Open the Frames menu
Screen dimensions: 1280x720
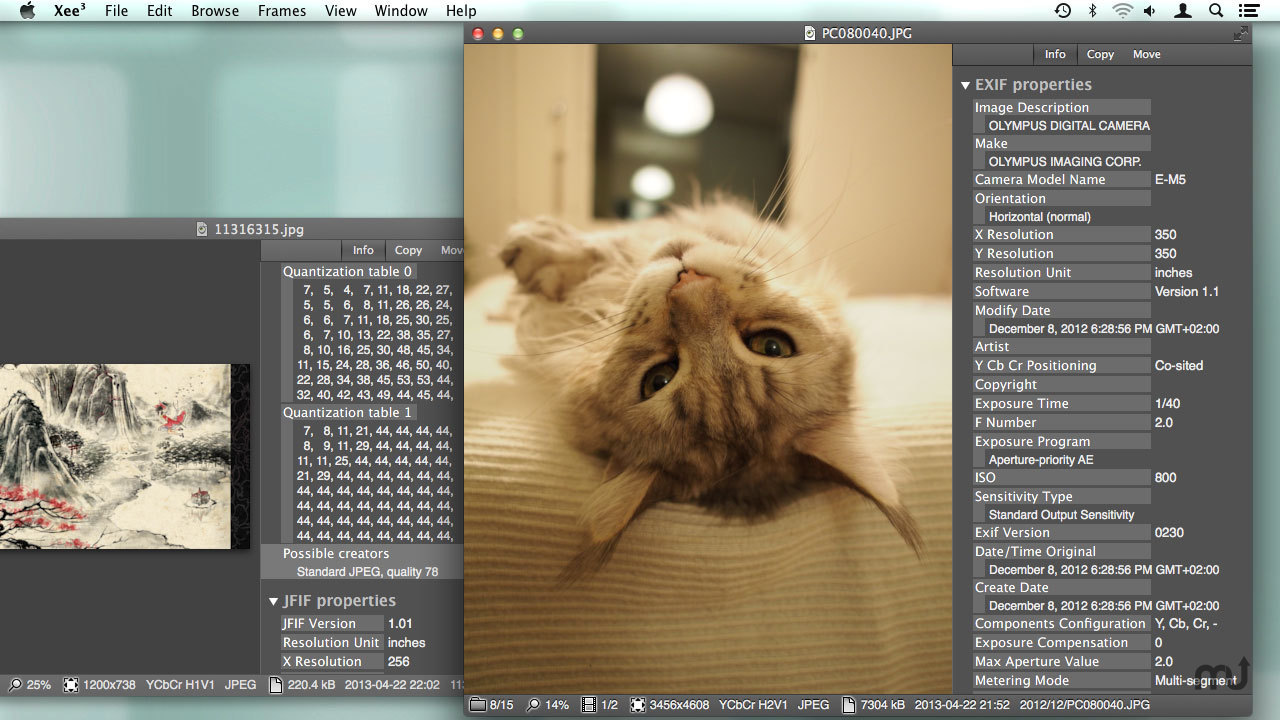point(282,11)
